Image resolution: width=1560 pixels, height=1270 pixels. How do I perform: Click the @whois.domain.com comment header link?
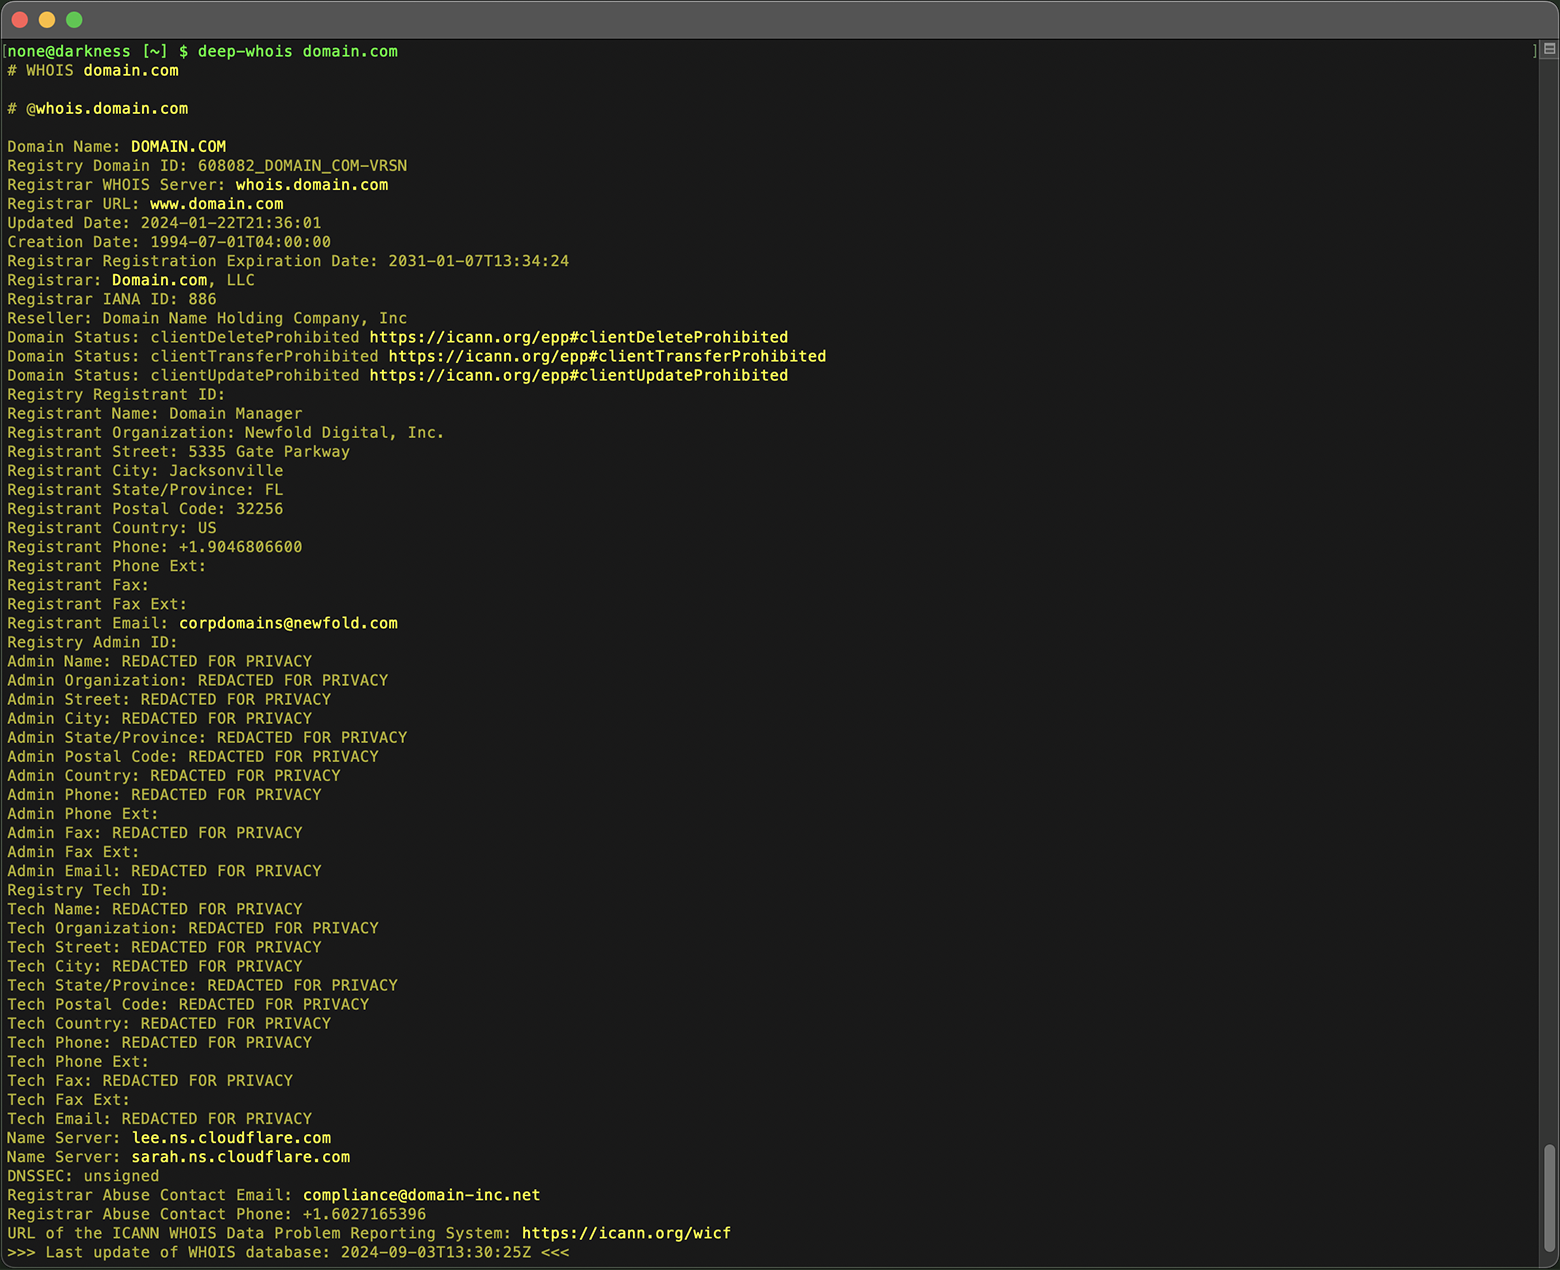(x=109, y=108)
